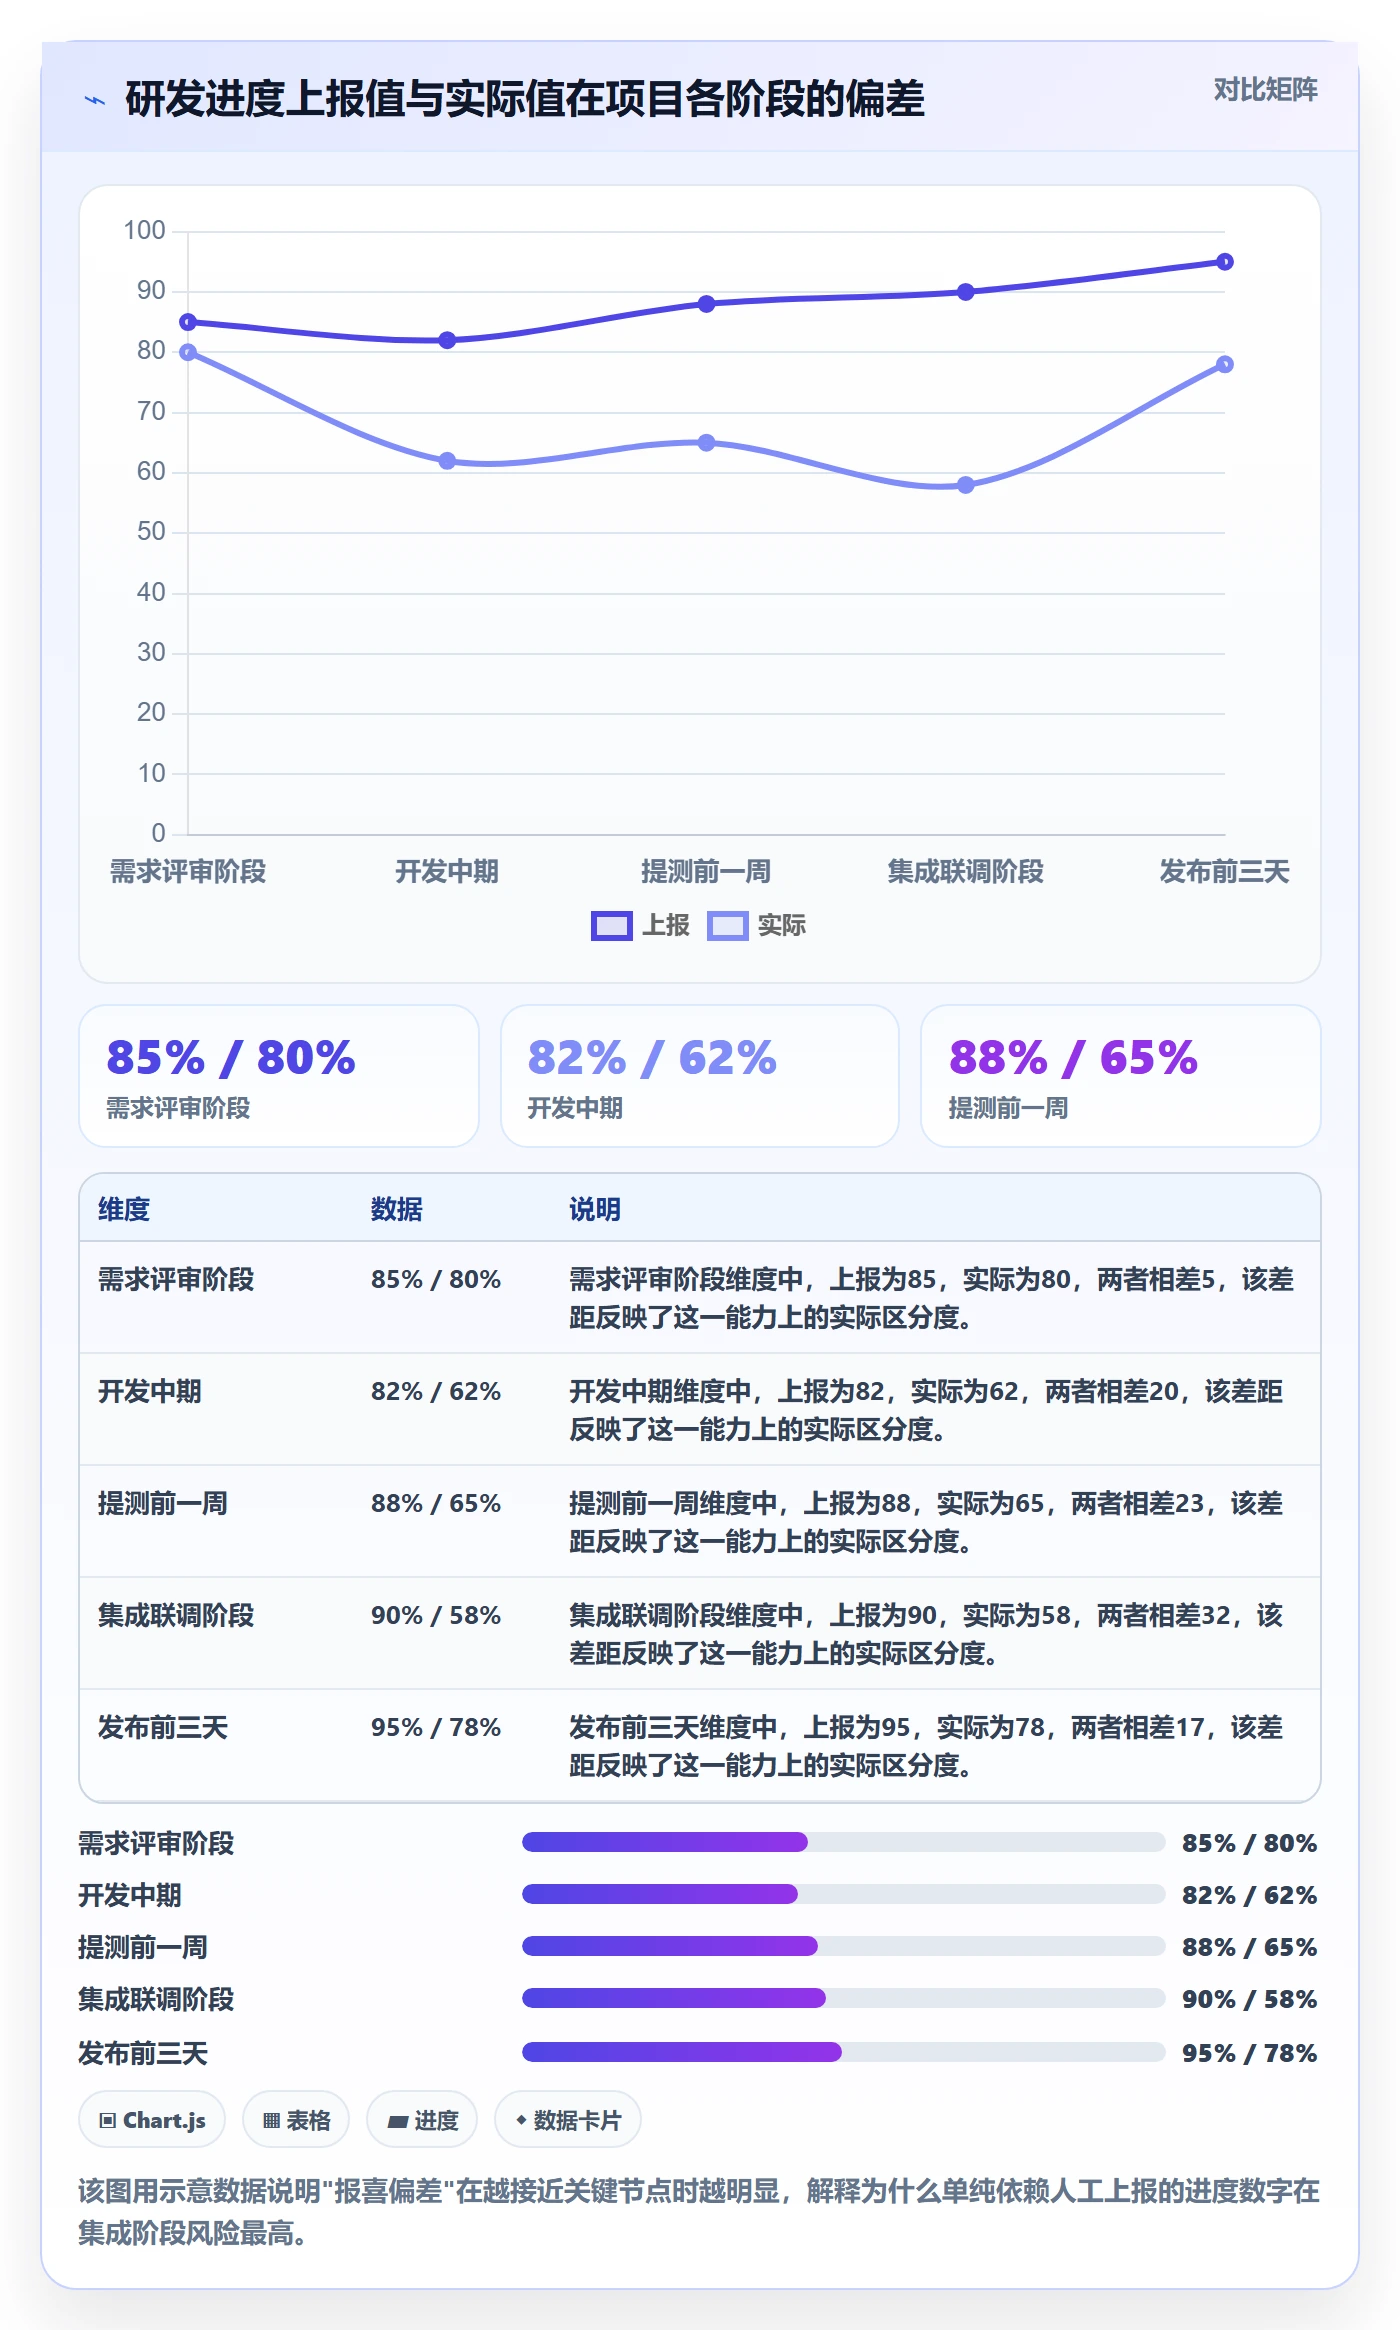Toggle the 上报 legend swatch
The image size is (1400, 2330).
coord(611,926)
